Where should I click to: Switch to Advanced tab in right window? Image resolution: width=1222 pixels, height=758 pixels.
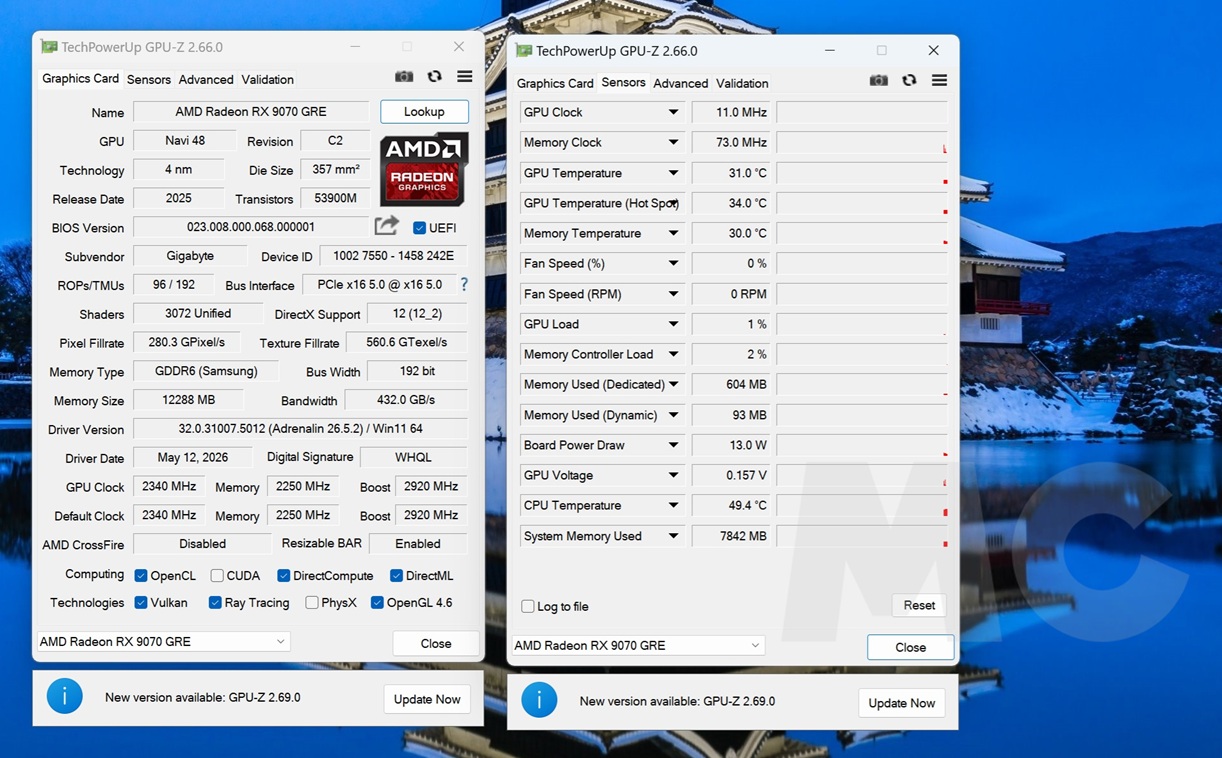pyautogui.click(x=680, y=83)
